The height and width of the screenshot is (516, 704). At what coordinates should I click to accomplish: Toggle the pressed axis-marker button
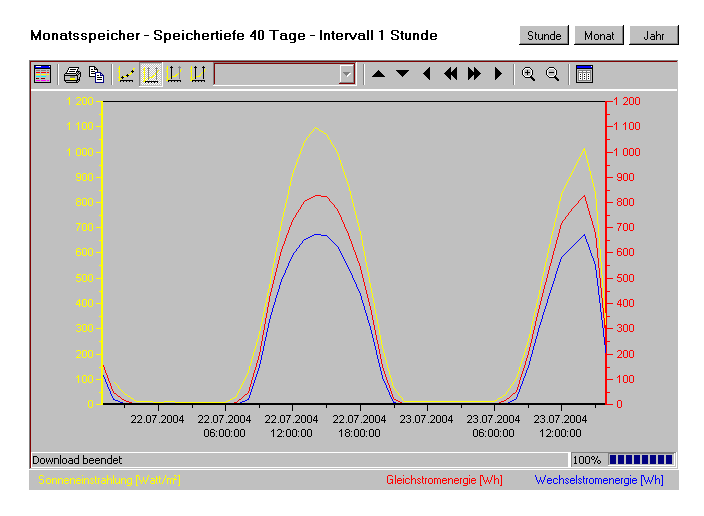click(151, 74)
